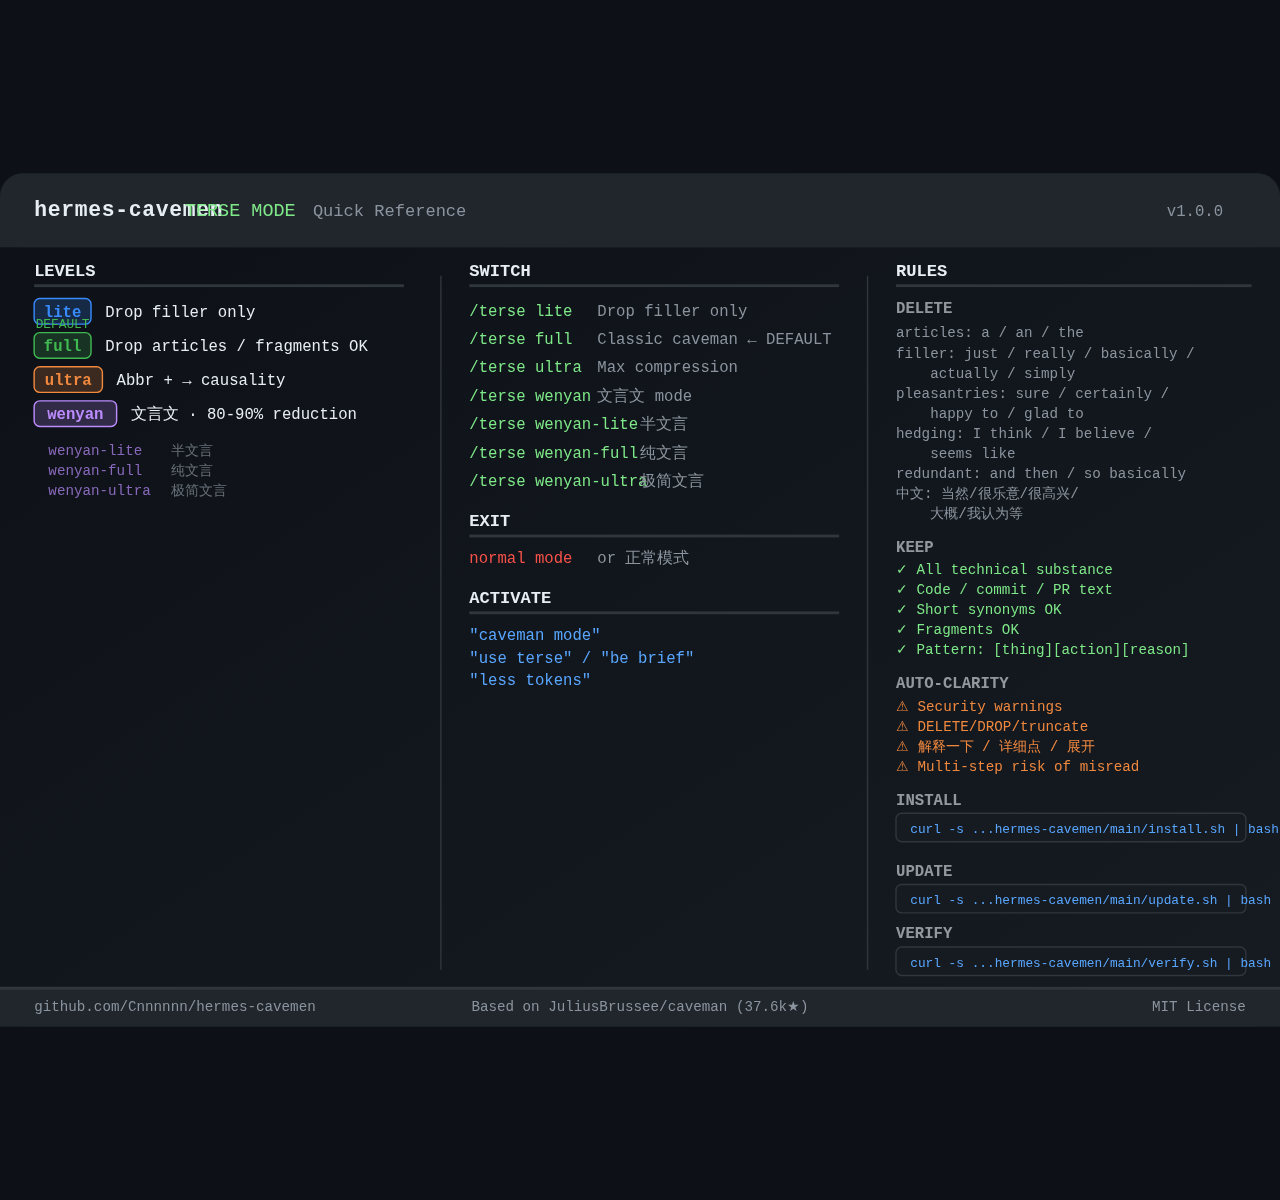Screen dimensions: 1280x1200
Task: Select the green full level badge
Action: coord(62,346)
